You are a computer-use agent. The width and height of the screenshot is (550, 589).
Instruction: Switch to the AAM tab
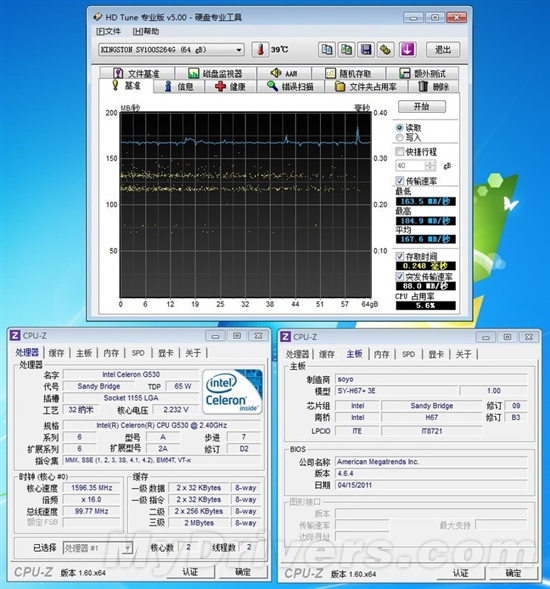click(284, 73)
